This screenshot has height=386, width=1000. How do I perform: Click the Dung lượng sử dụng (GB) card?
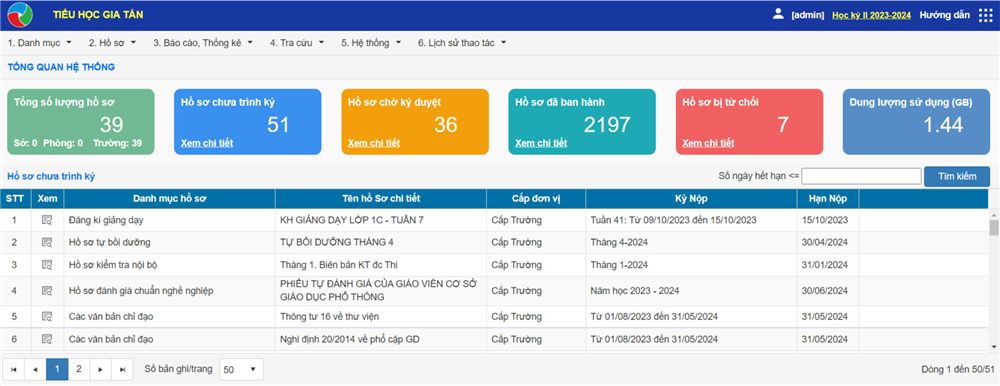point(916,122)
